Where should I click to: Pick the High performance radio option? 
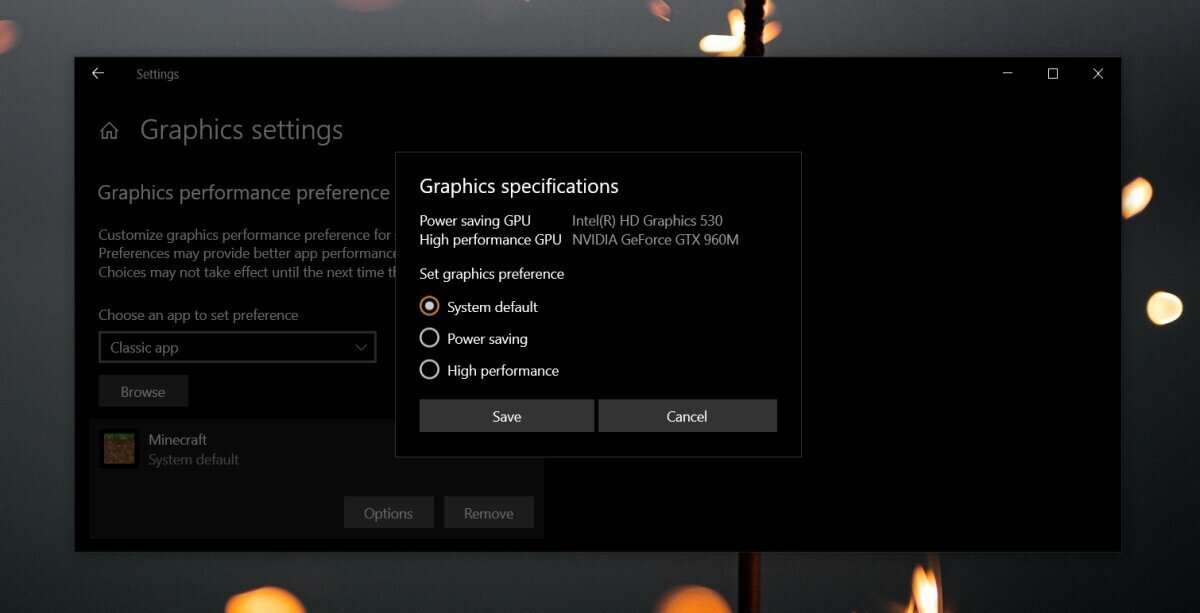click(x=430, y=370)
